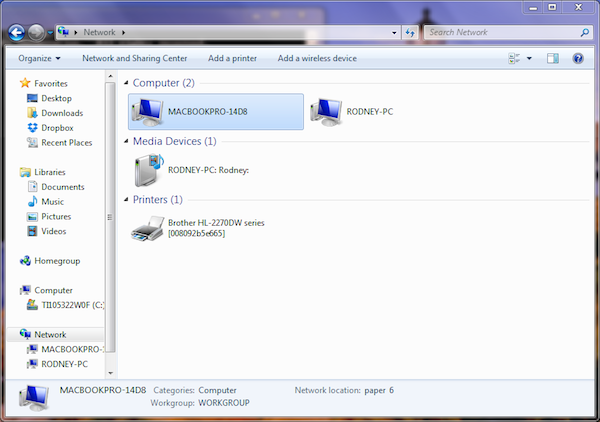600x422 pixels.
Task: Click the search magnifier icon
Action: tap(585, 33)
